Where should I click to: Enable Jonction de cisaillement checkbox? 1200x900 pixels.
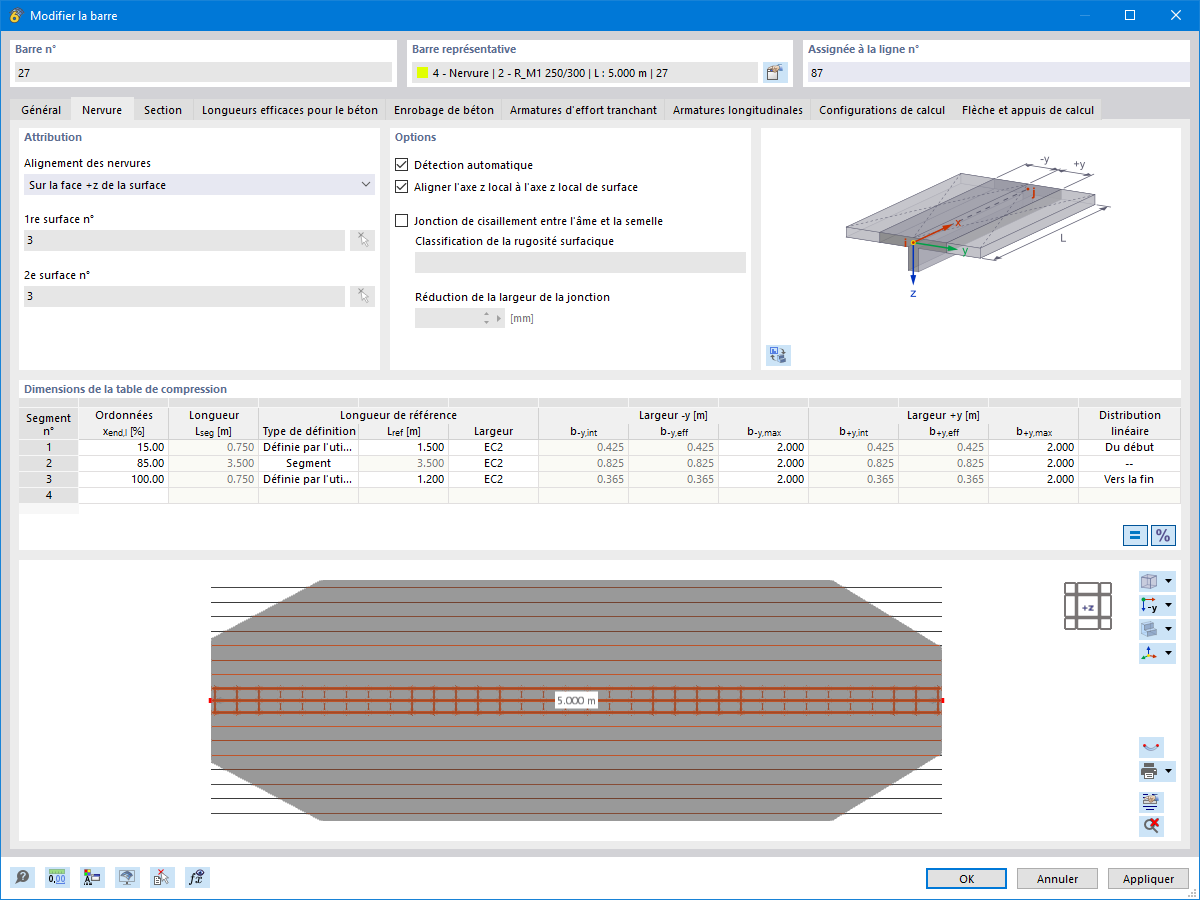pos(402,221)
